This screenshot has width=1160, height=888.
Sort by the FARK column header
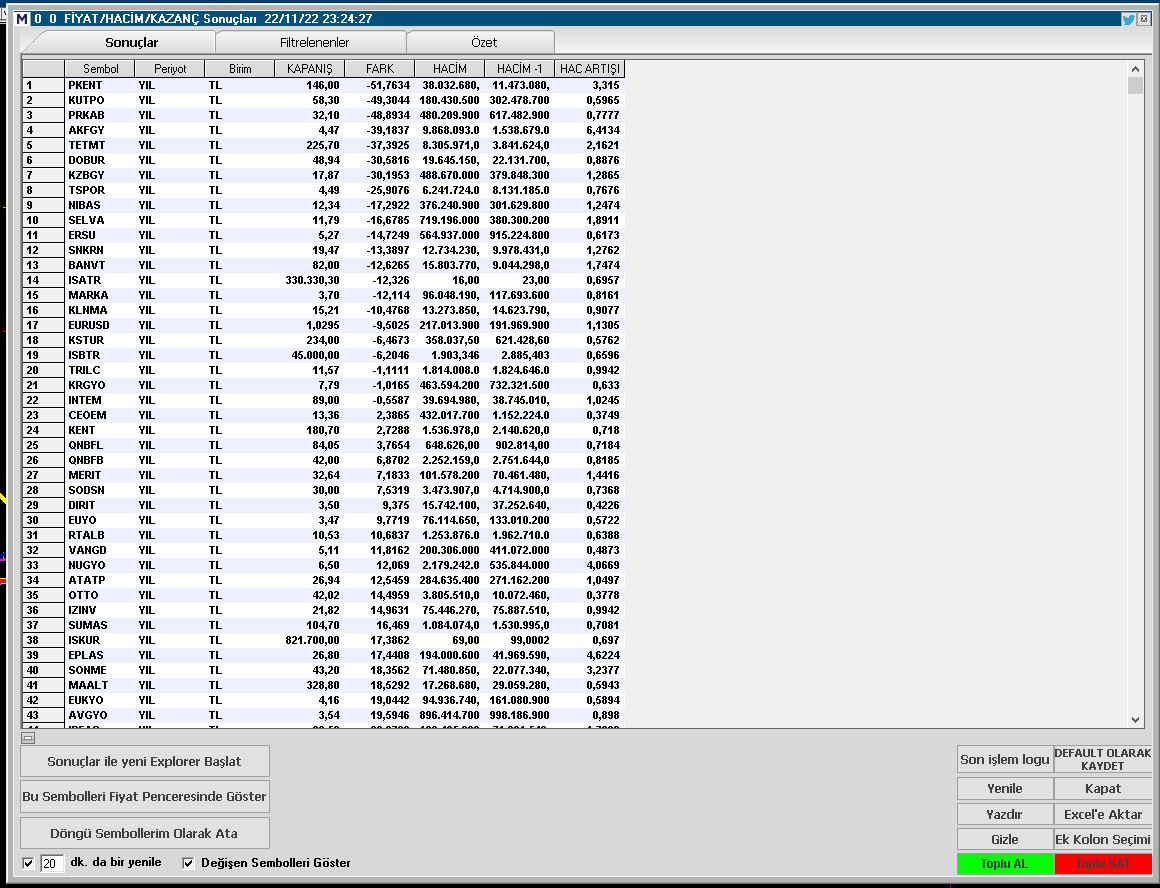click(x=380, y=69)
